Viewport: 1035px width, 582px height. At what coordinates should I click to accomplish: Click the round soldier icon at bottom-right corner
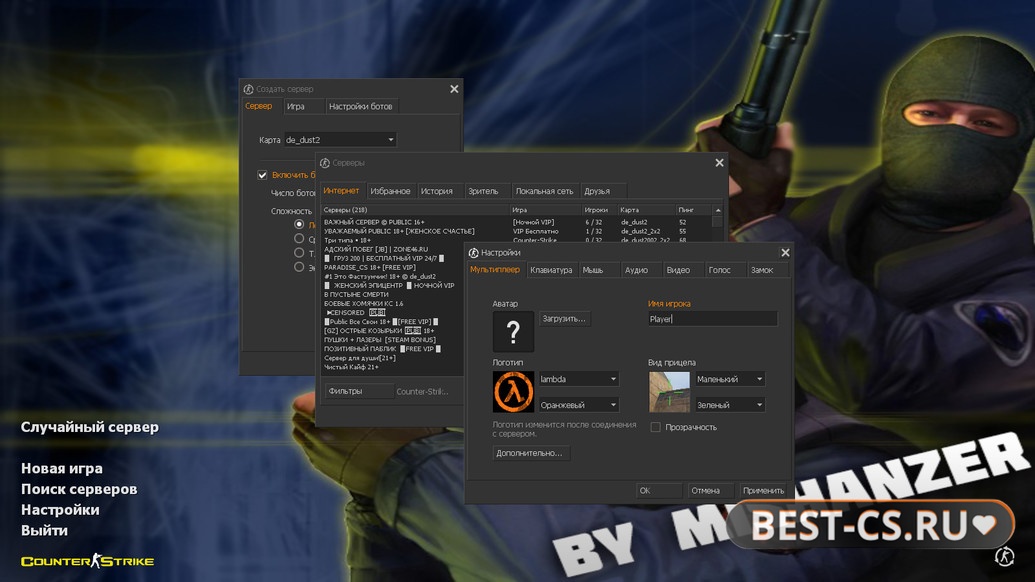click(1004, 556)
